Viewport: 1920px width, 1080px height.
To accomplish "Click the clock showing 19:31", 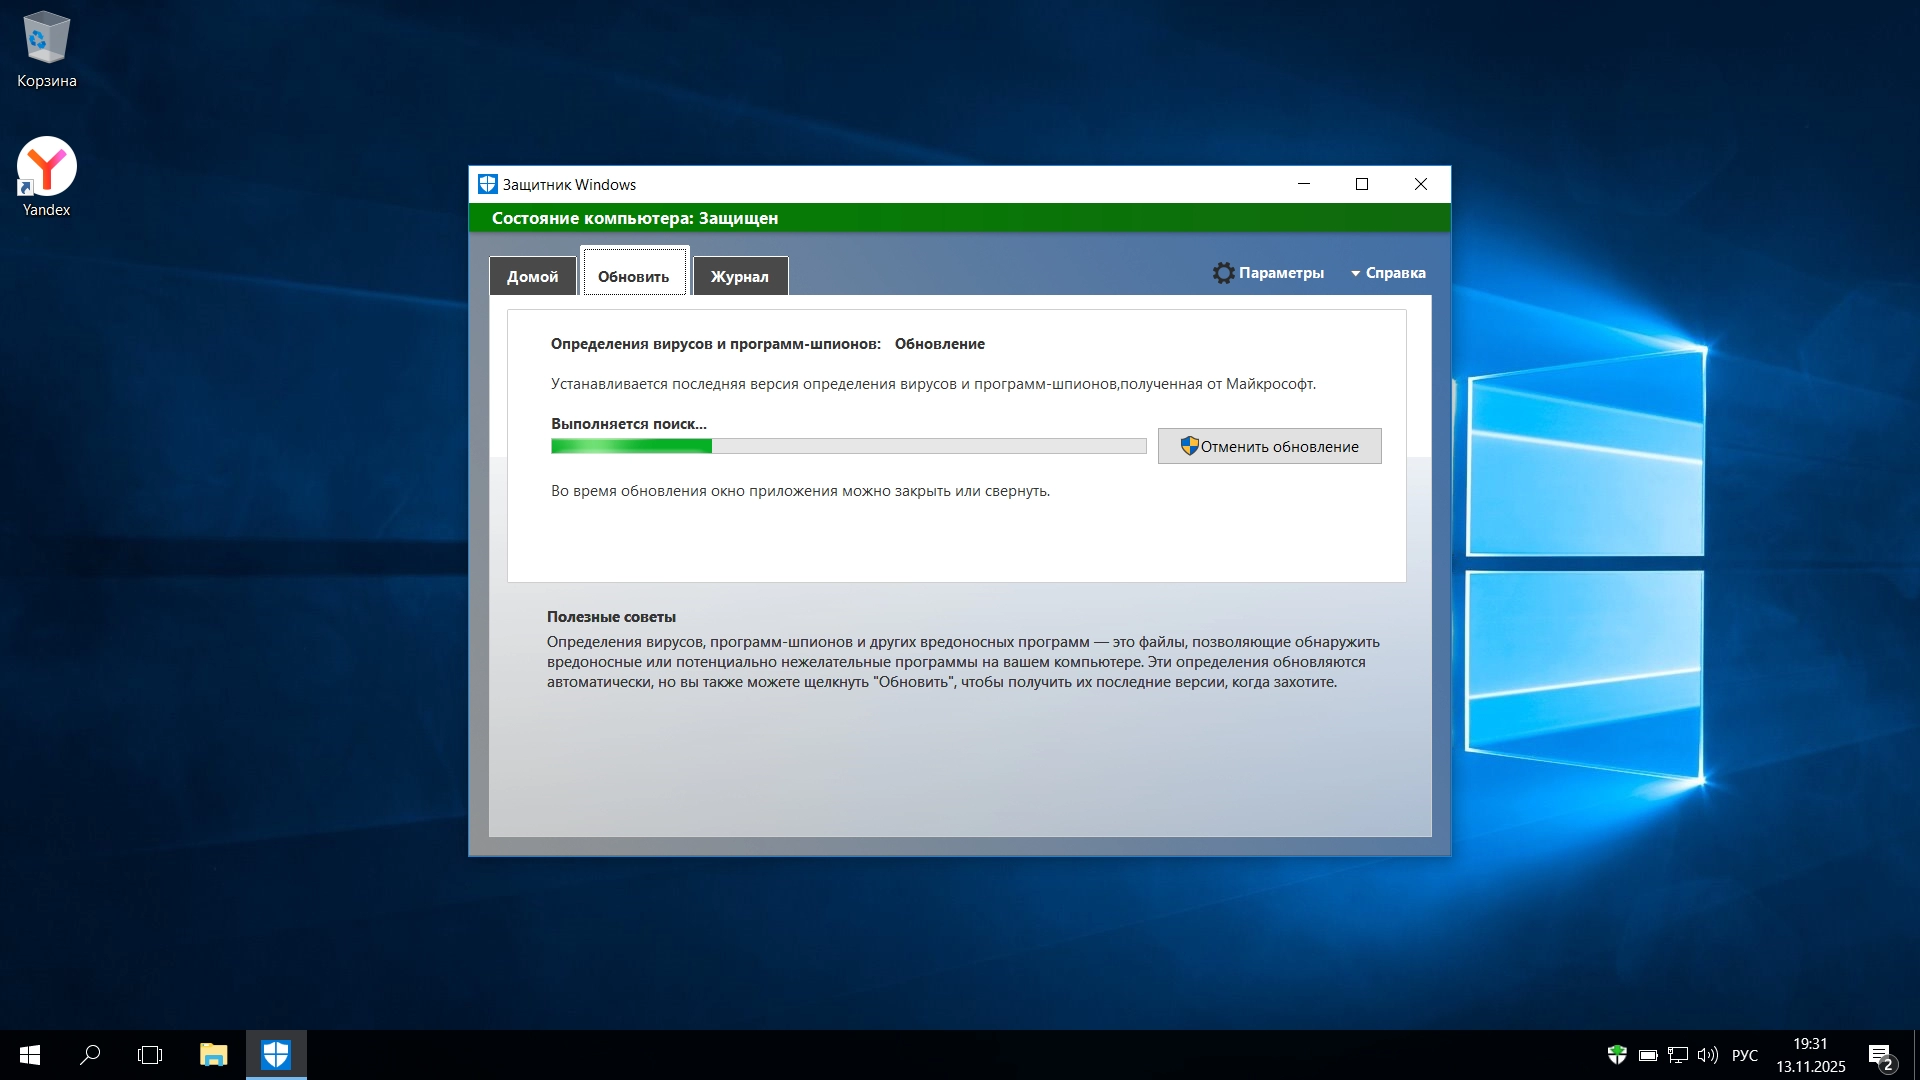I will click(x=1810, y=1044).
